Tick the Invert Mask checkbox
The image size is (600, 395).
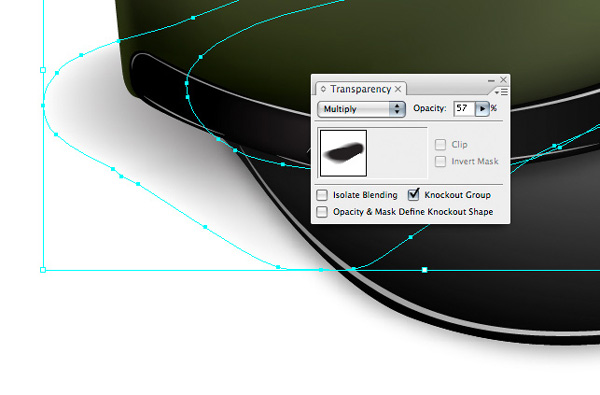click(440, 161)
